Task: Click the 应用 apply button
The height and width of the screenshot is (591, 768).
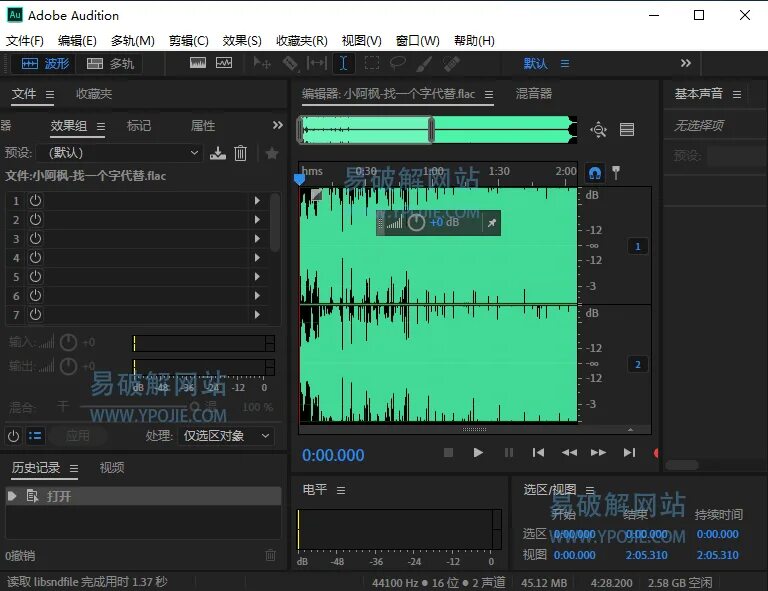Action: [x=78, y=436]
